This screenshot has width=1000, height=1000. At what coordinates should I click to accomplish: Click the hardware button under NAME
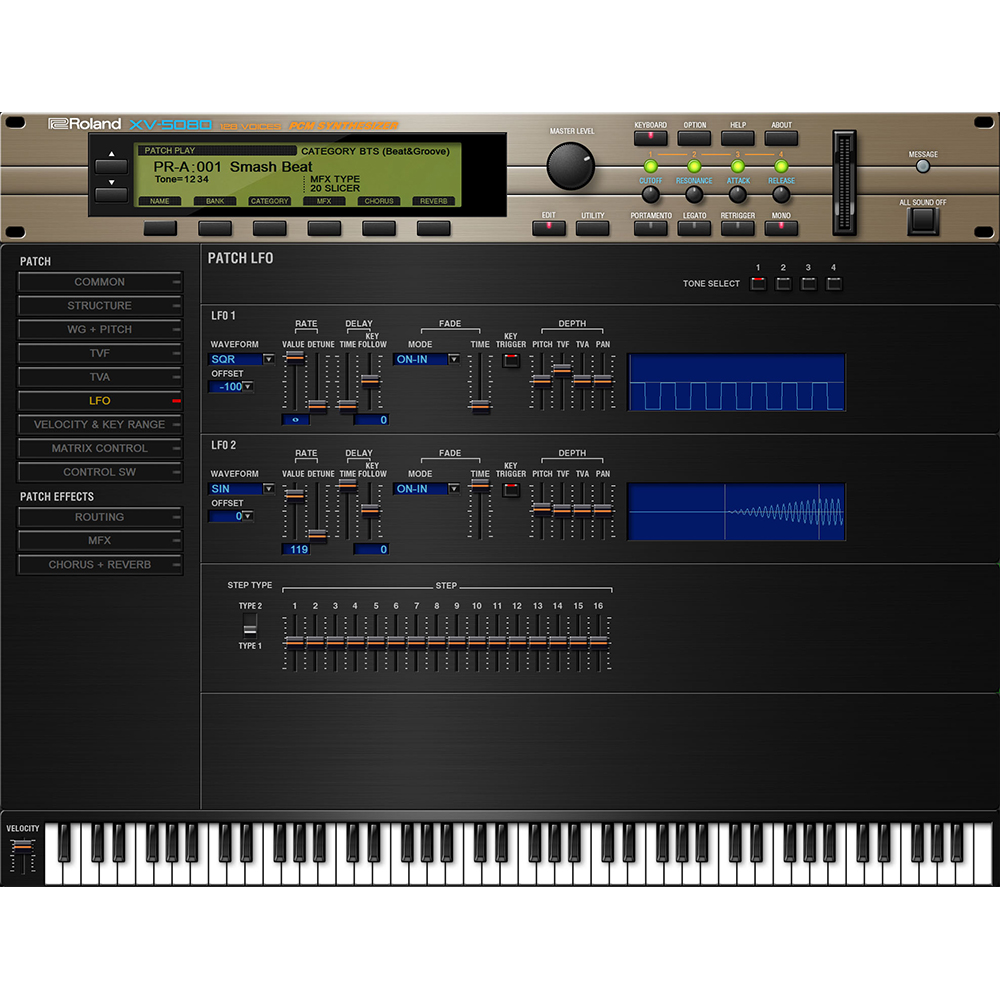160,228
